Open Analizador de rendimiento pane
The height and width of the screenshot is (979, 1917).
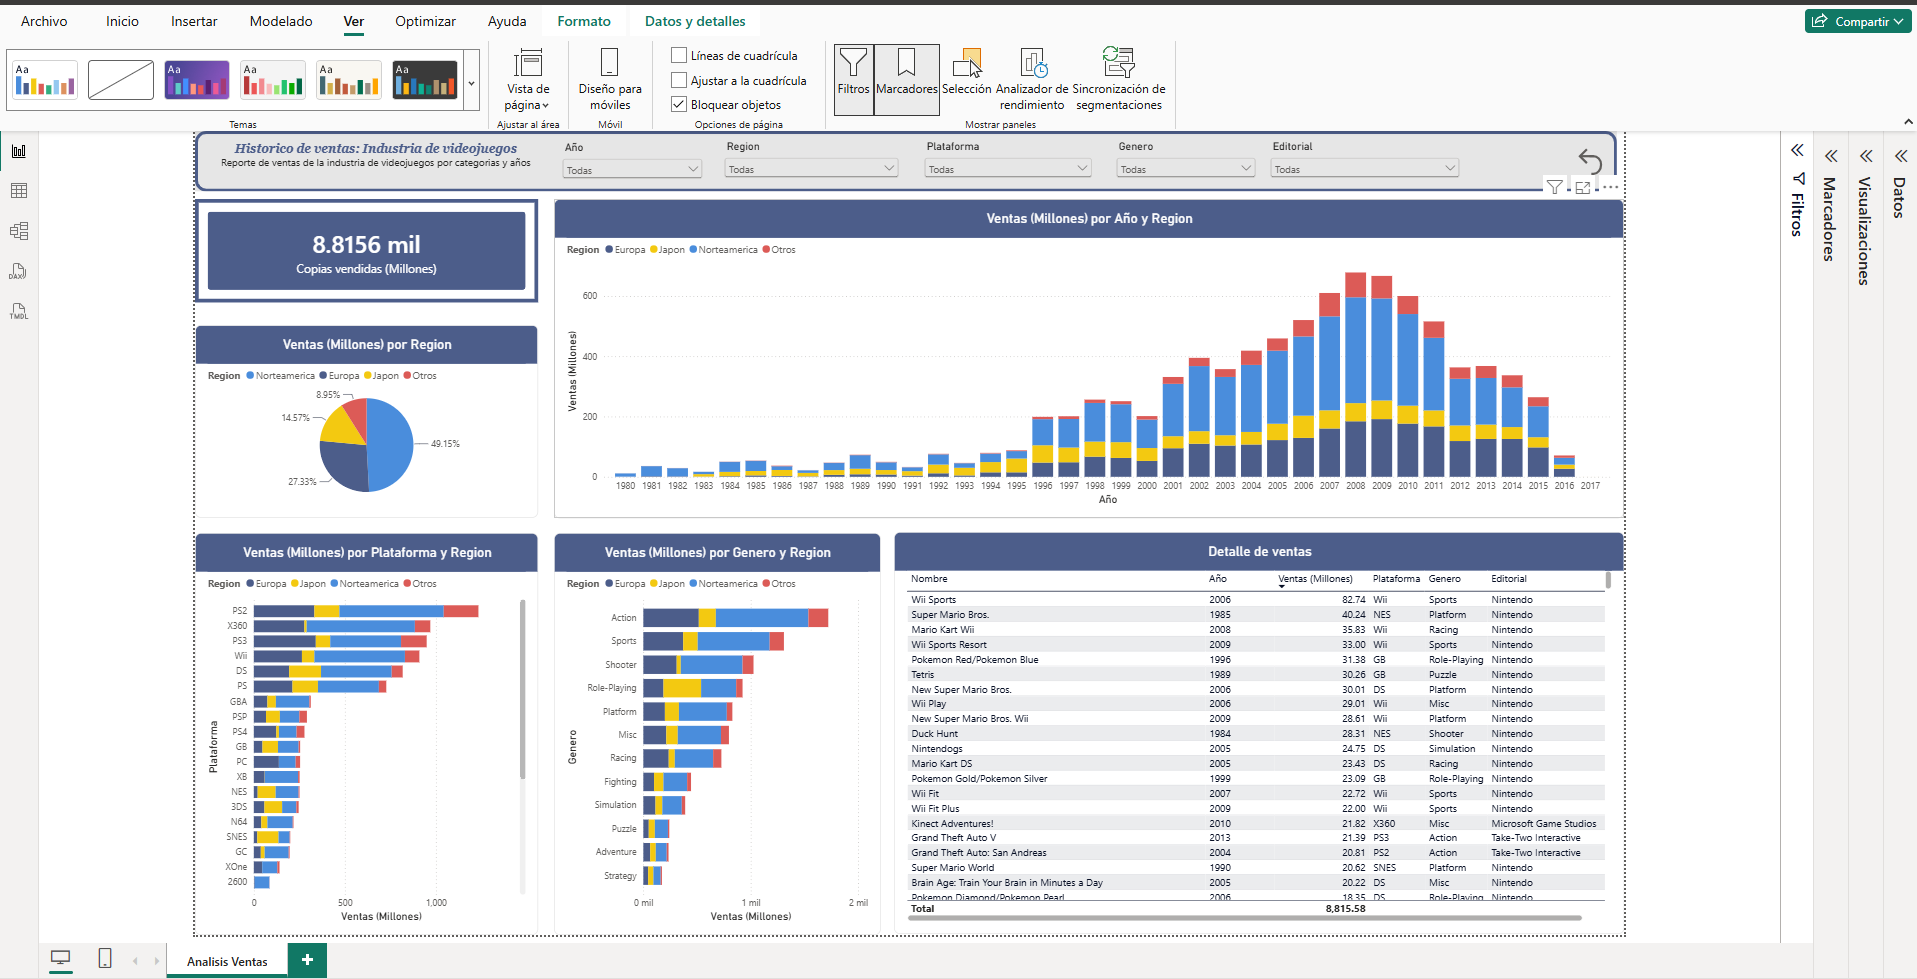(x=1032, y=80)
